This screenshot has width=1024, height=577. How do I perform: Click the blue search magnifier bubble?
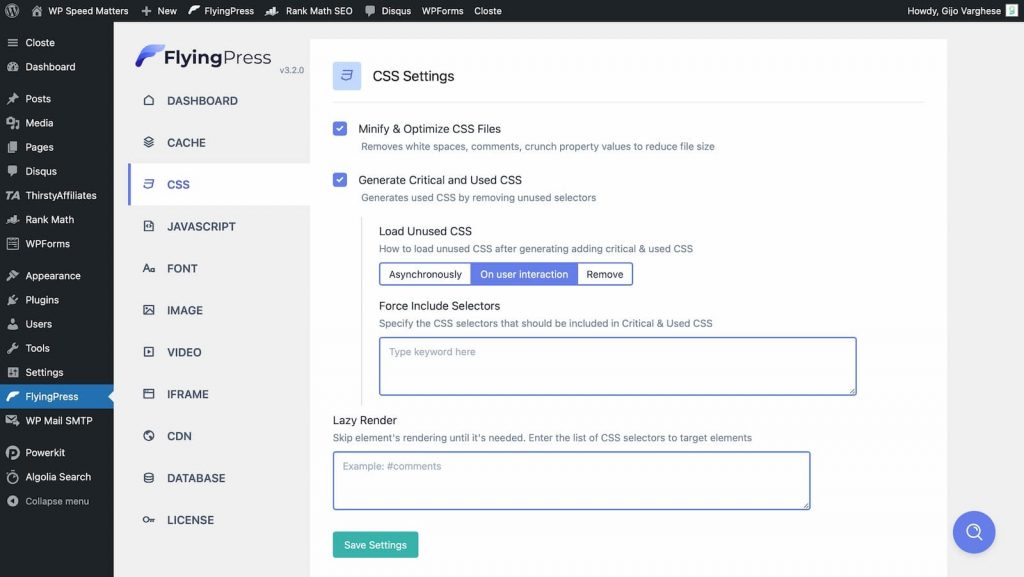973,532
